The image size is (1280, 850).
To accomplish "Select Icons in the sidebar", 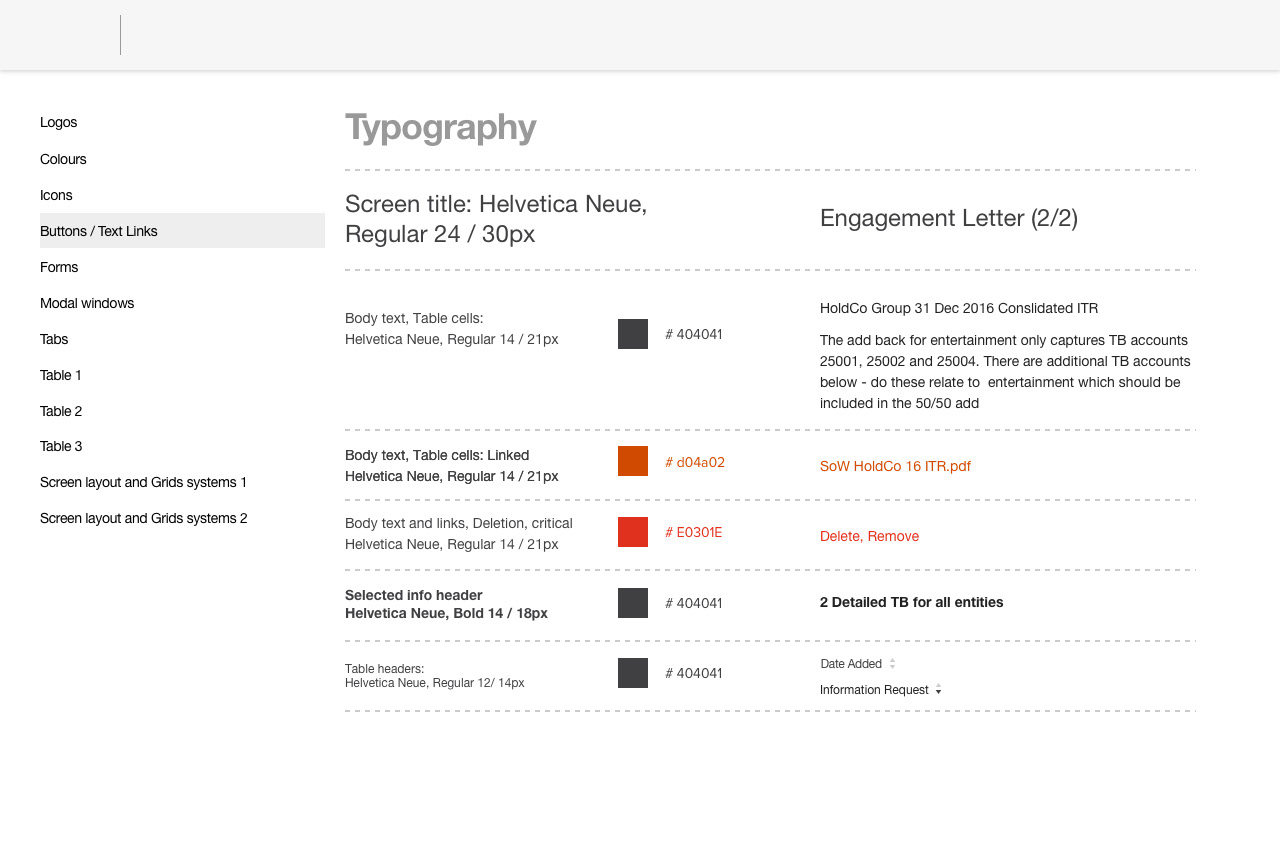I will [x=56, y=195].
